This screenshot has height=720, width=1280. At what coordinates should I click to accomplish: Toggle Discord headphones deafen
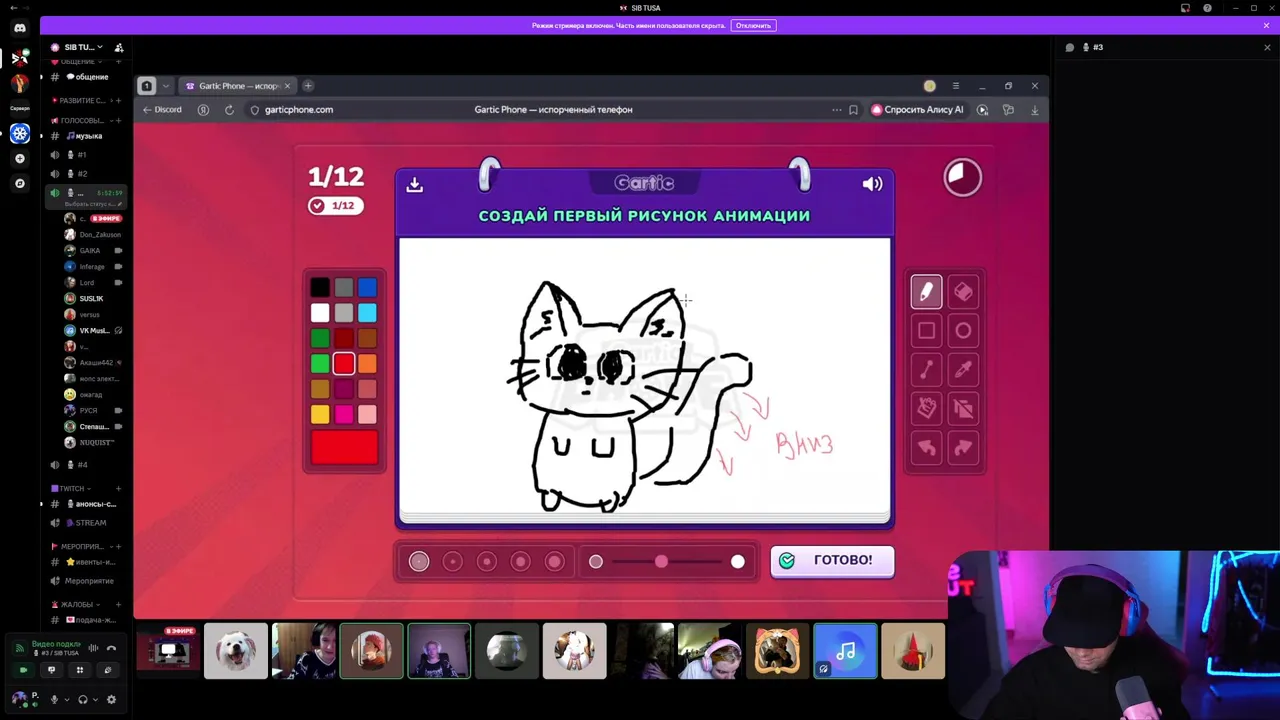click(83, 700)
